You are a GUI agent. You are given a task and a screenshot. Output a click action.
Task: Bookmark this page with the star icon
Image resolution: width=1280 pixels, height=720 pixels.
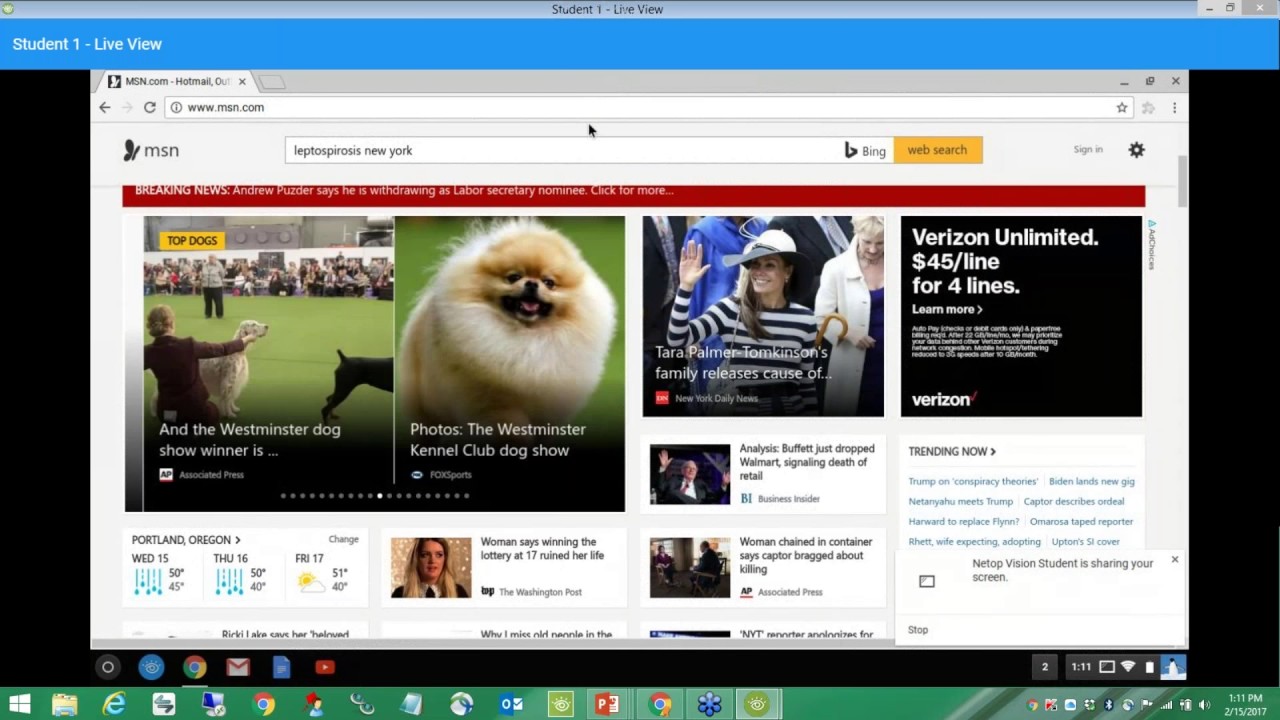click(x=1122, y=107)
